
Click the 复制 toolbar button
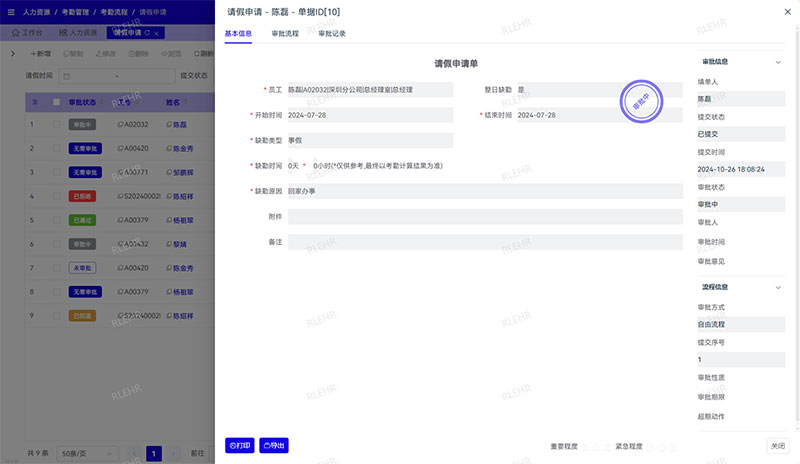point(73,54)
